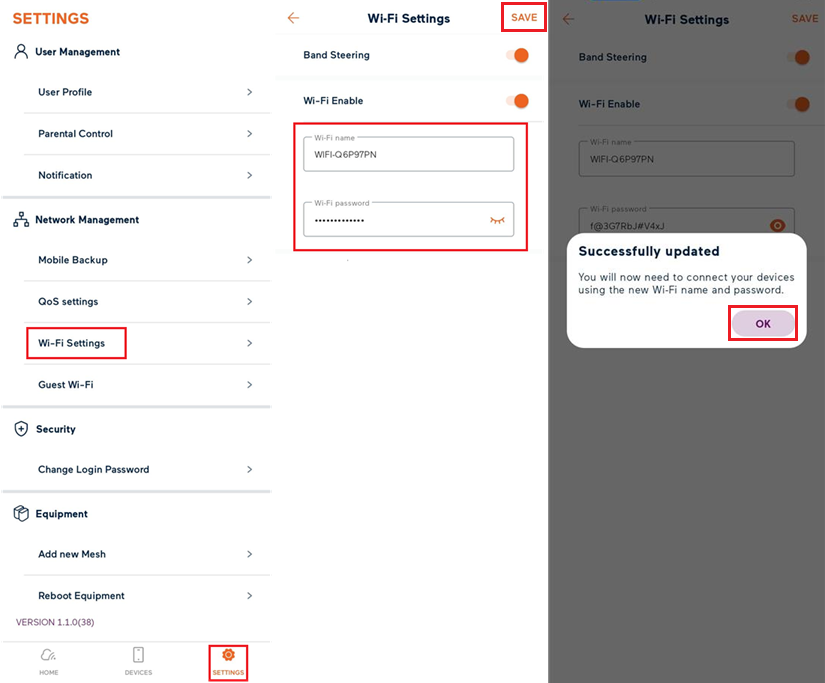The height and width of the screenshot is (683, 825).
Task: Toggle Band Steering off
Action: (518, 55)
